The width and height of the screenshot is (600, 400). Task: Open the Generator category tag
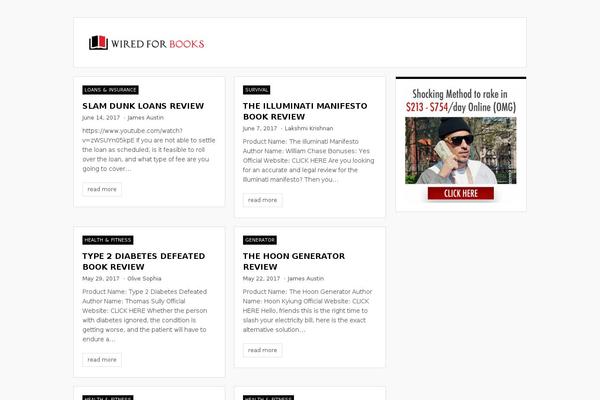pos(260,240)
